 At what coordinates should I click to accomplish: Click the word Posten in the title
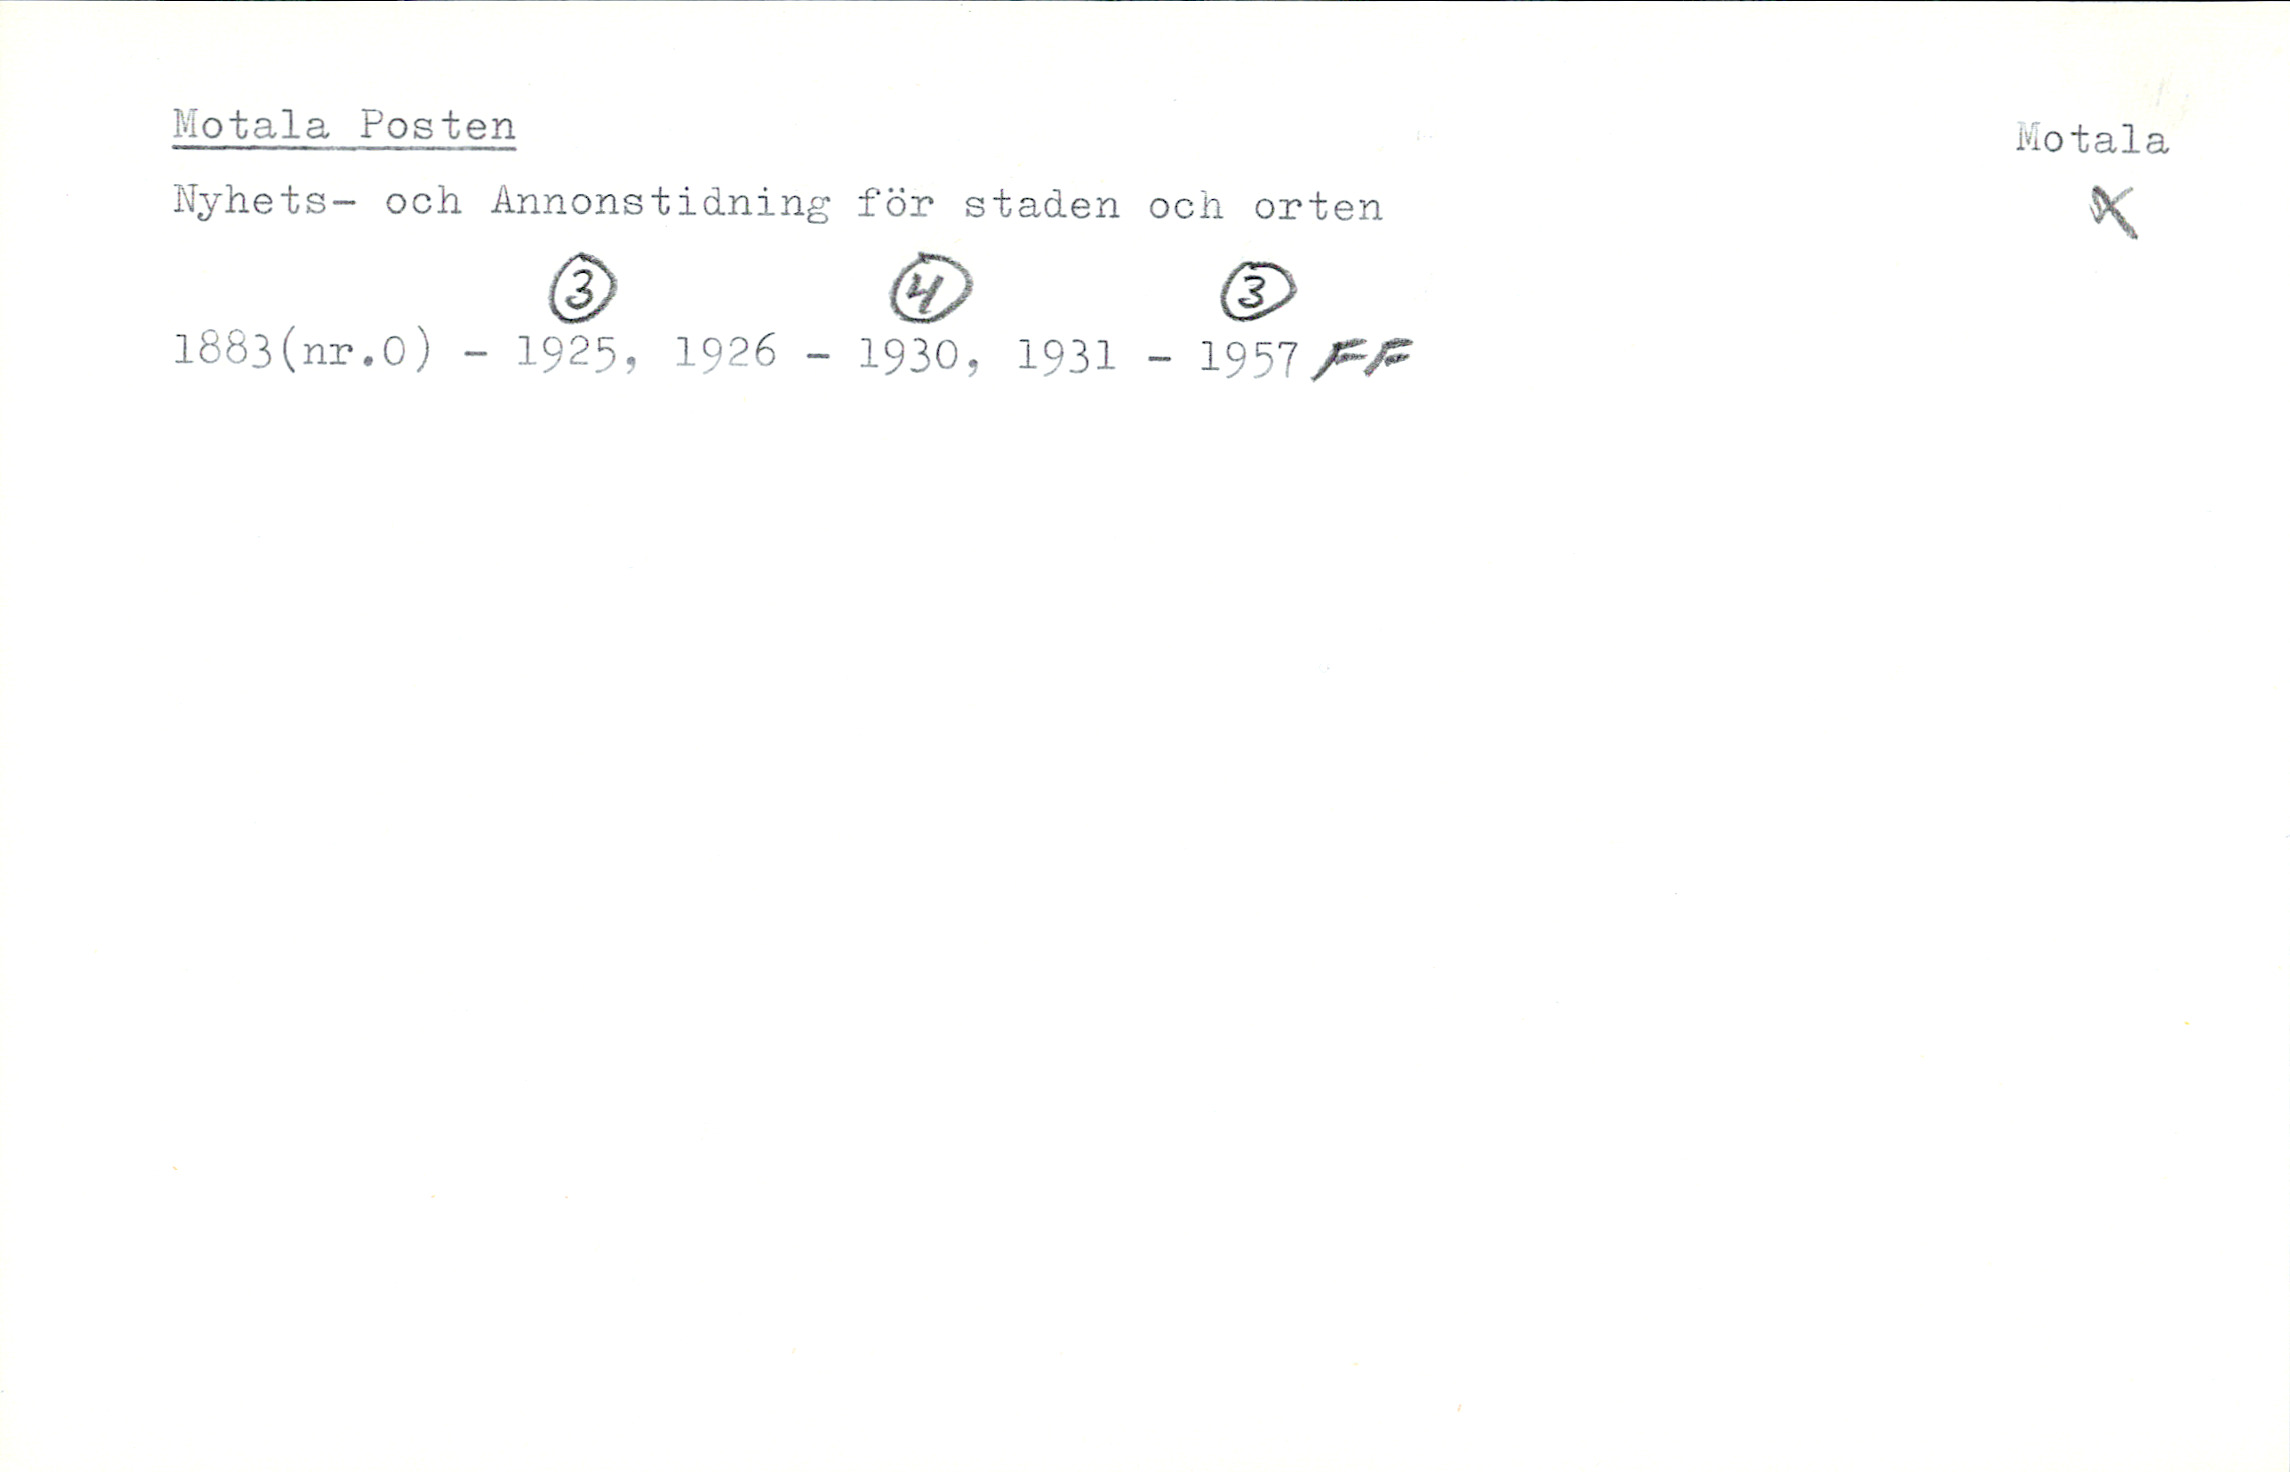pyautogui.click(x=437, y=126)
